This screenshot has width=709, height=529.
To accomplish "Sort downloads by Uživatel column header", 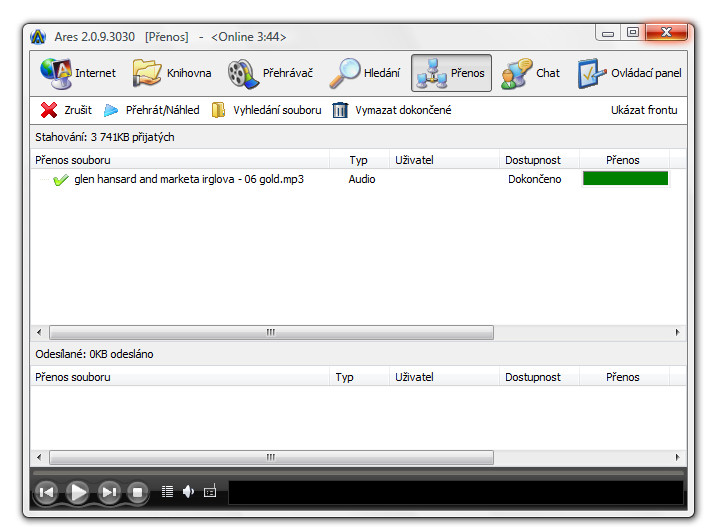I will [x=444, y=160].
